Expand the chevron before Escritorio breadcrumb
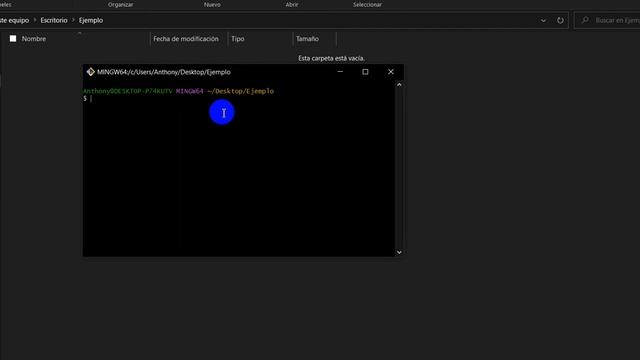The width and height of the screenshot is (640, 360). point(35,20)
